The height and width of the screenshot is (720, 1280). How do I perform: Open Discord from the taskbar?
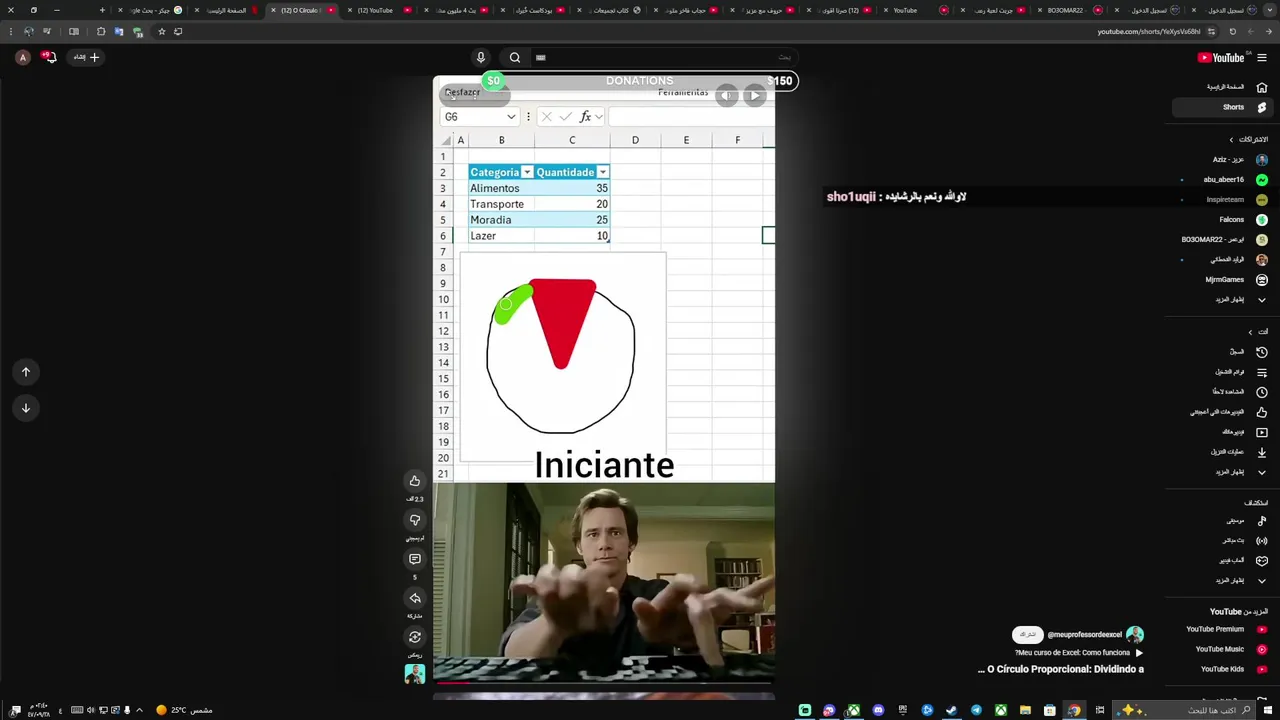click(878, 710)
